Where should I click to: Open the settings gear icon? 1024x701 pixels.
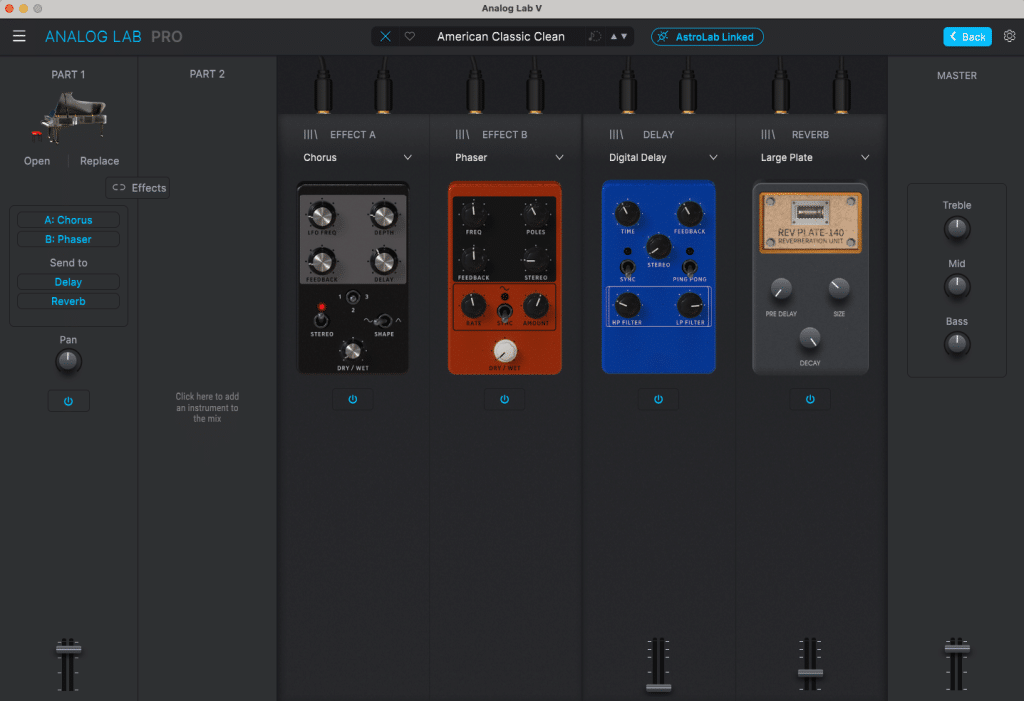(1009, 35)
